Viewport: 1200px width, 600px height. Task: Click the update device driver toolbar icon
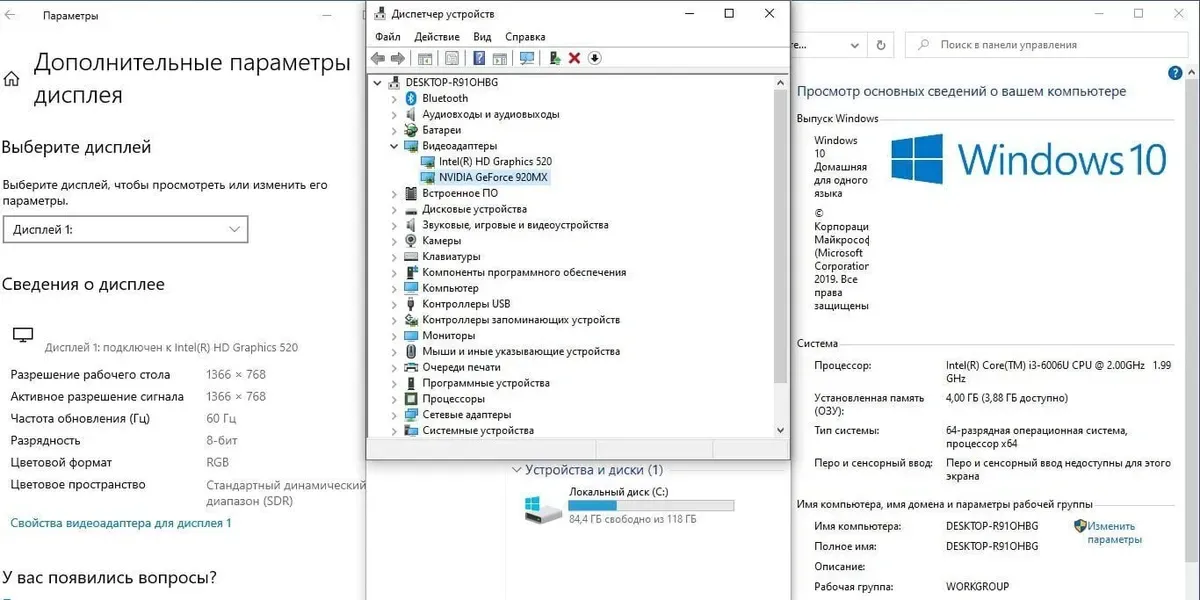point(554,58)
